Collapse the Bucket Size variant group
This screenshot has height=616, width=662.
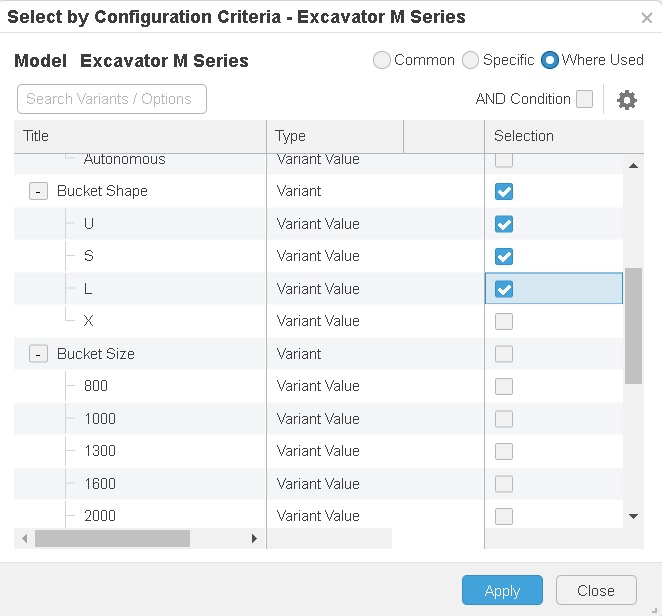coord(39,354)
